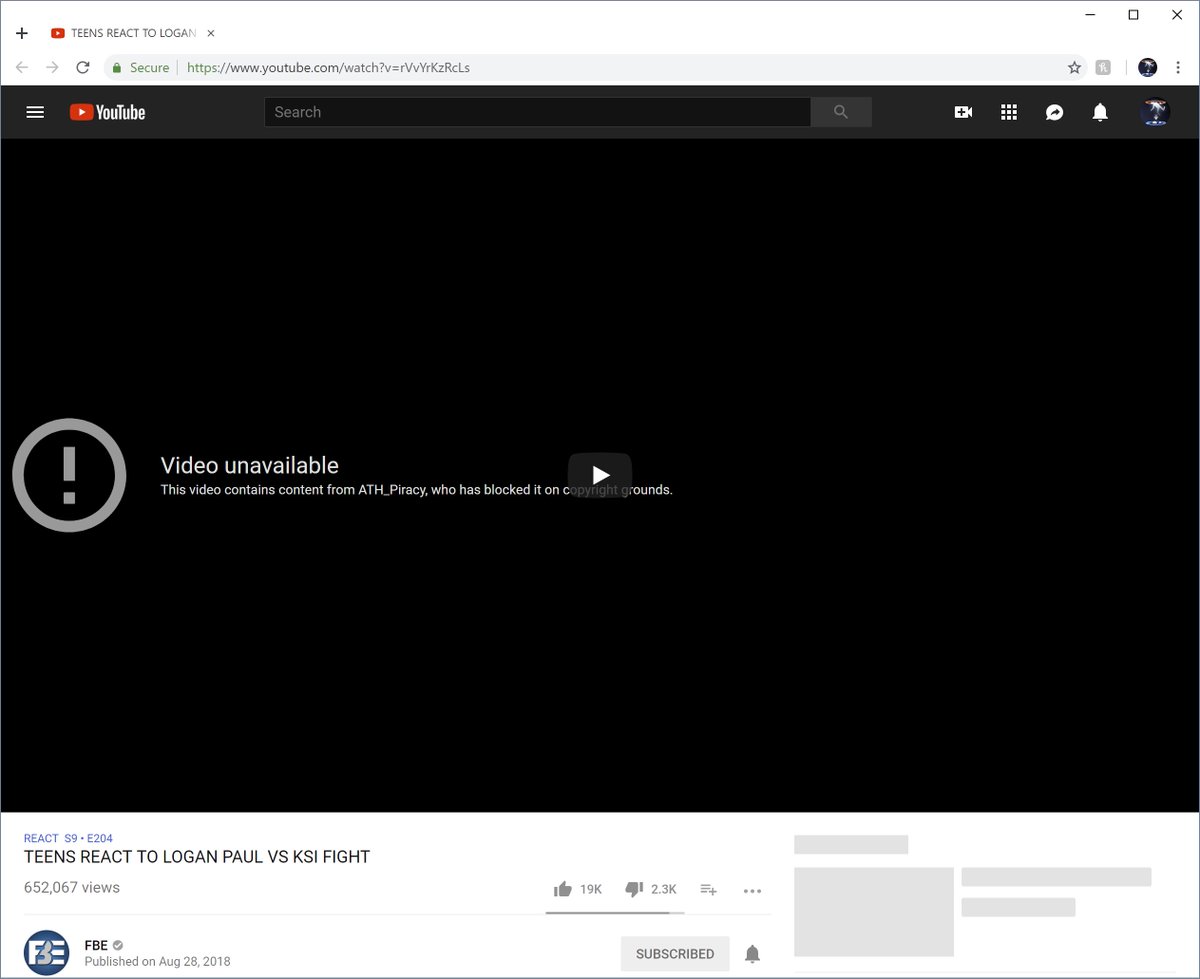Screen dimensions: 1200x979
Task: Go to YouTube home via logo
Action: [x=108, y=112]
